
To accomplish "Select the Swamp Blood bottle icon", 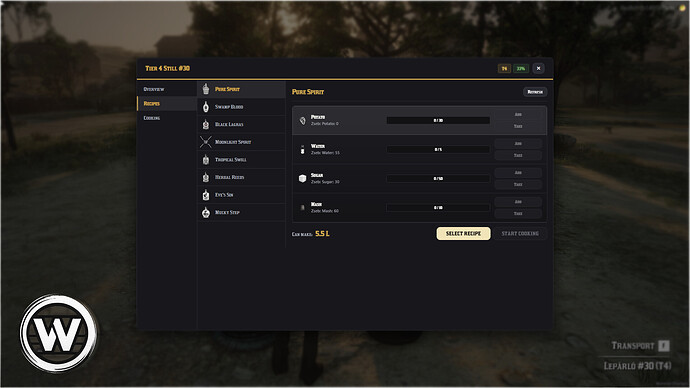I will coord(206,106).
